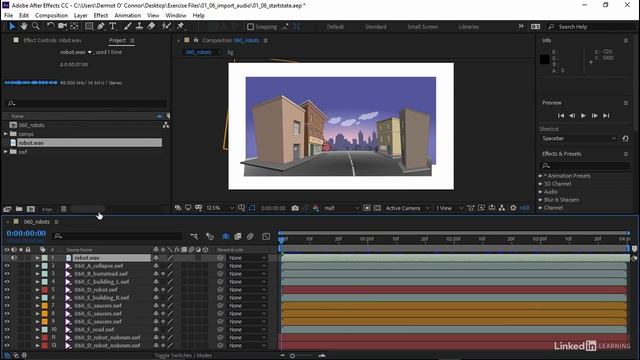Select the Hand tool
The image size is (640, 360).
[24, 27]
